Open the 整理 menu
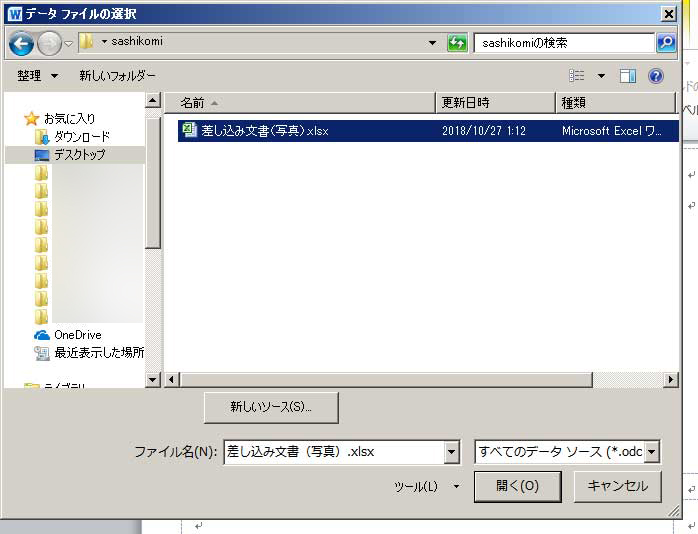This screenshot has height=534, width=698. tap(38, 76)
